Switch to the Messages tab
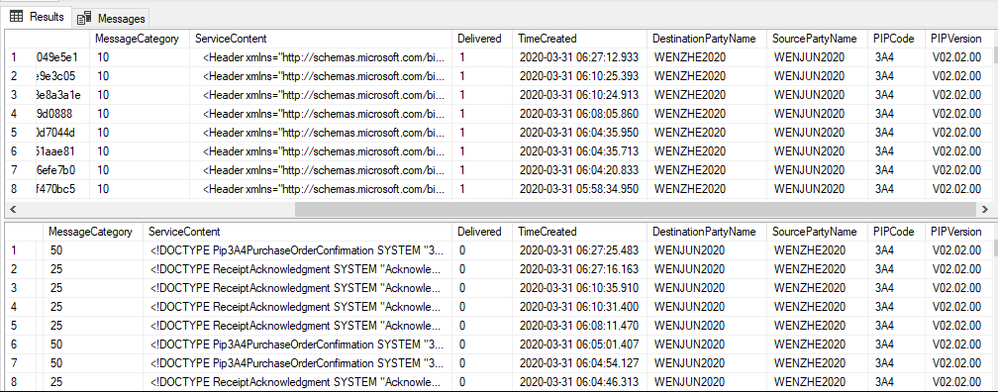The height and width of the screenshot is (392, 998). click(x=111, y=18)
